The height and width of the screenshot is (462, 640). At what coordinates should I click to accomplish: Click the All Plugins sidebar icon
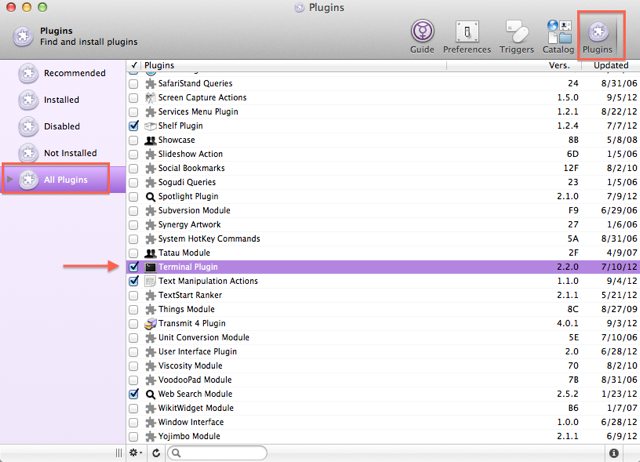[28, 180]
